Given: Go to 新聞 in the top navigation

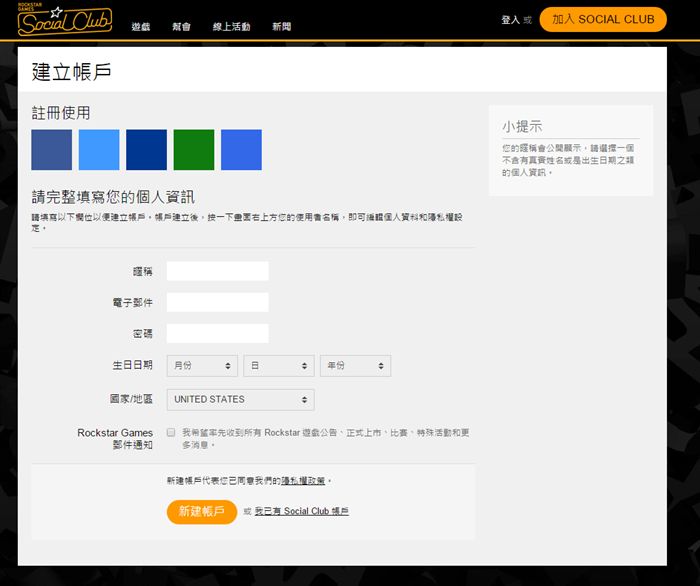Looking at the screenshot, I should 282,26.
